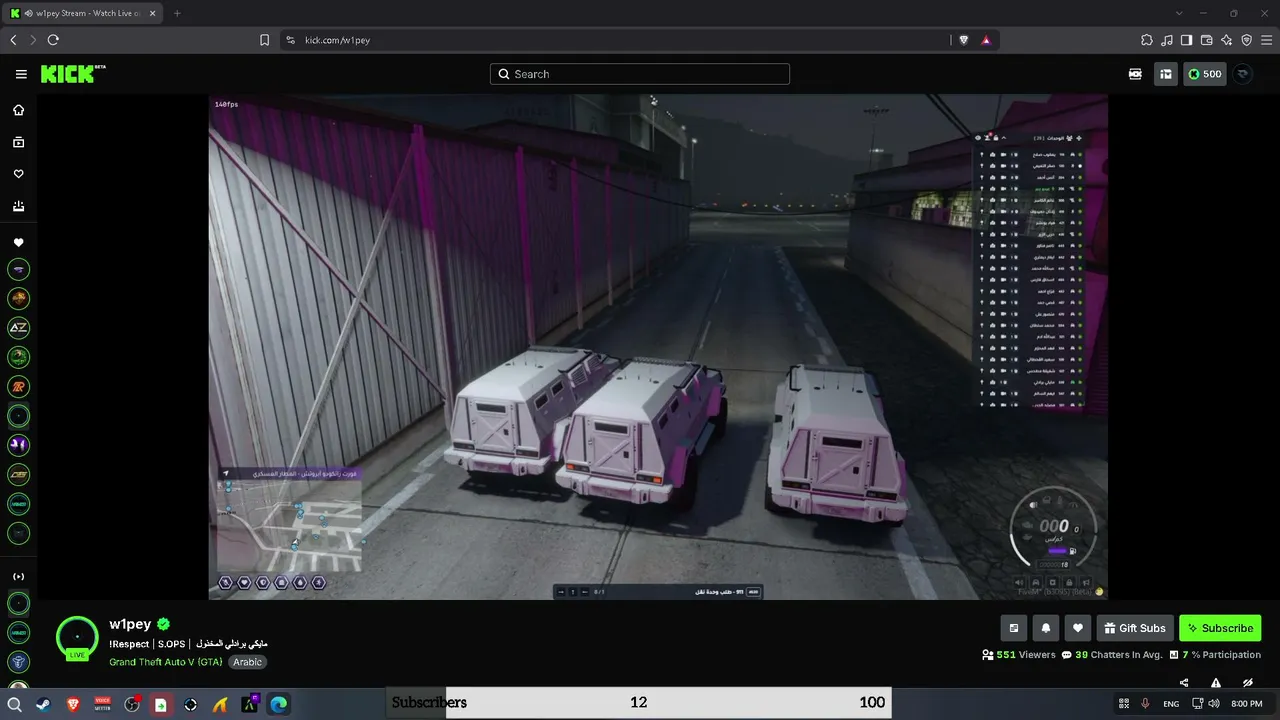
Task: Open a new browser tab
Action: pyautogui.click(x=177, y=13)
